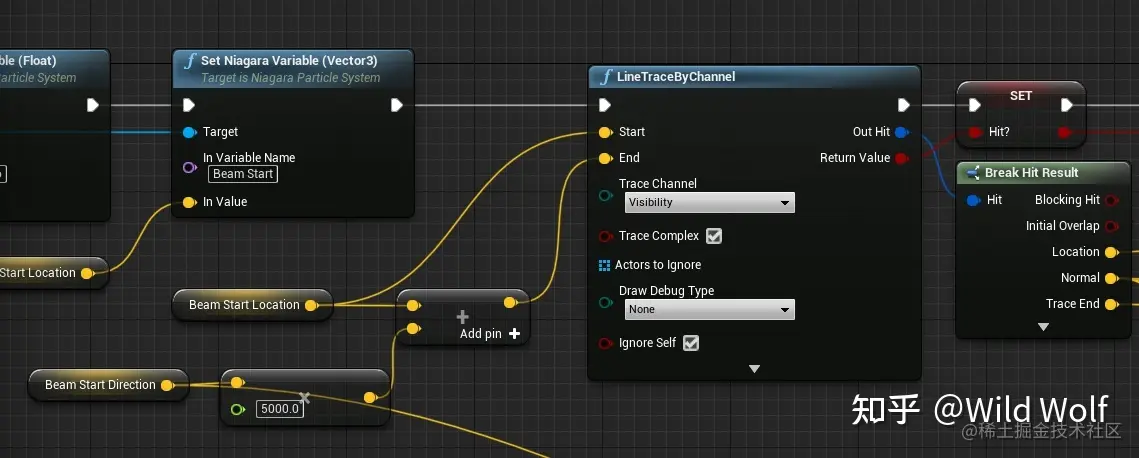1139x458 pixels.
Task: Select the Break Hit Result node title
Action: pos(1031,173)
